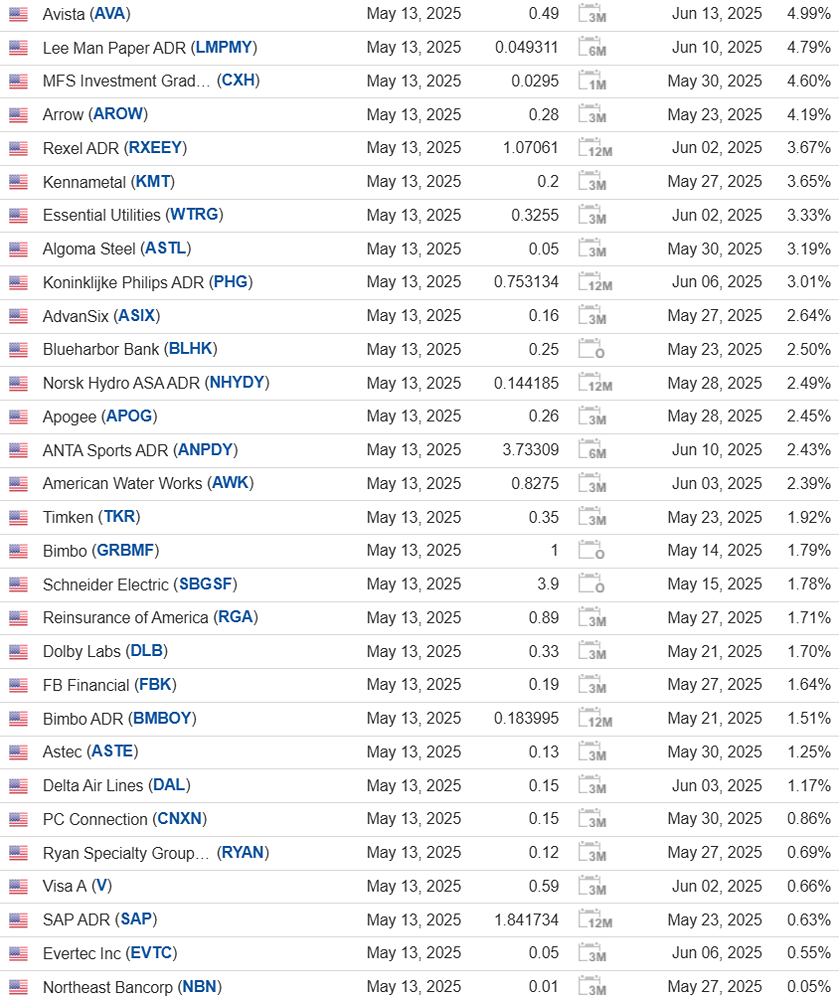
Task: Click the US flag icon next to Kennametal
Action: tap(18, 182)
